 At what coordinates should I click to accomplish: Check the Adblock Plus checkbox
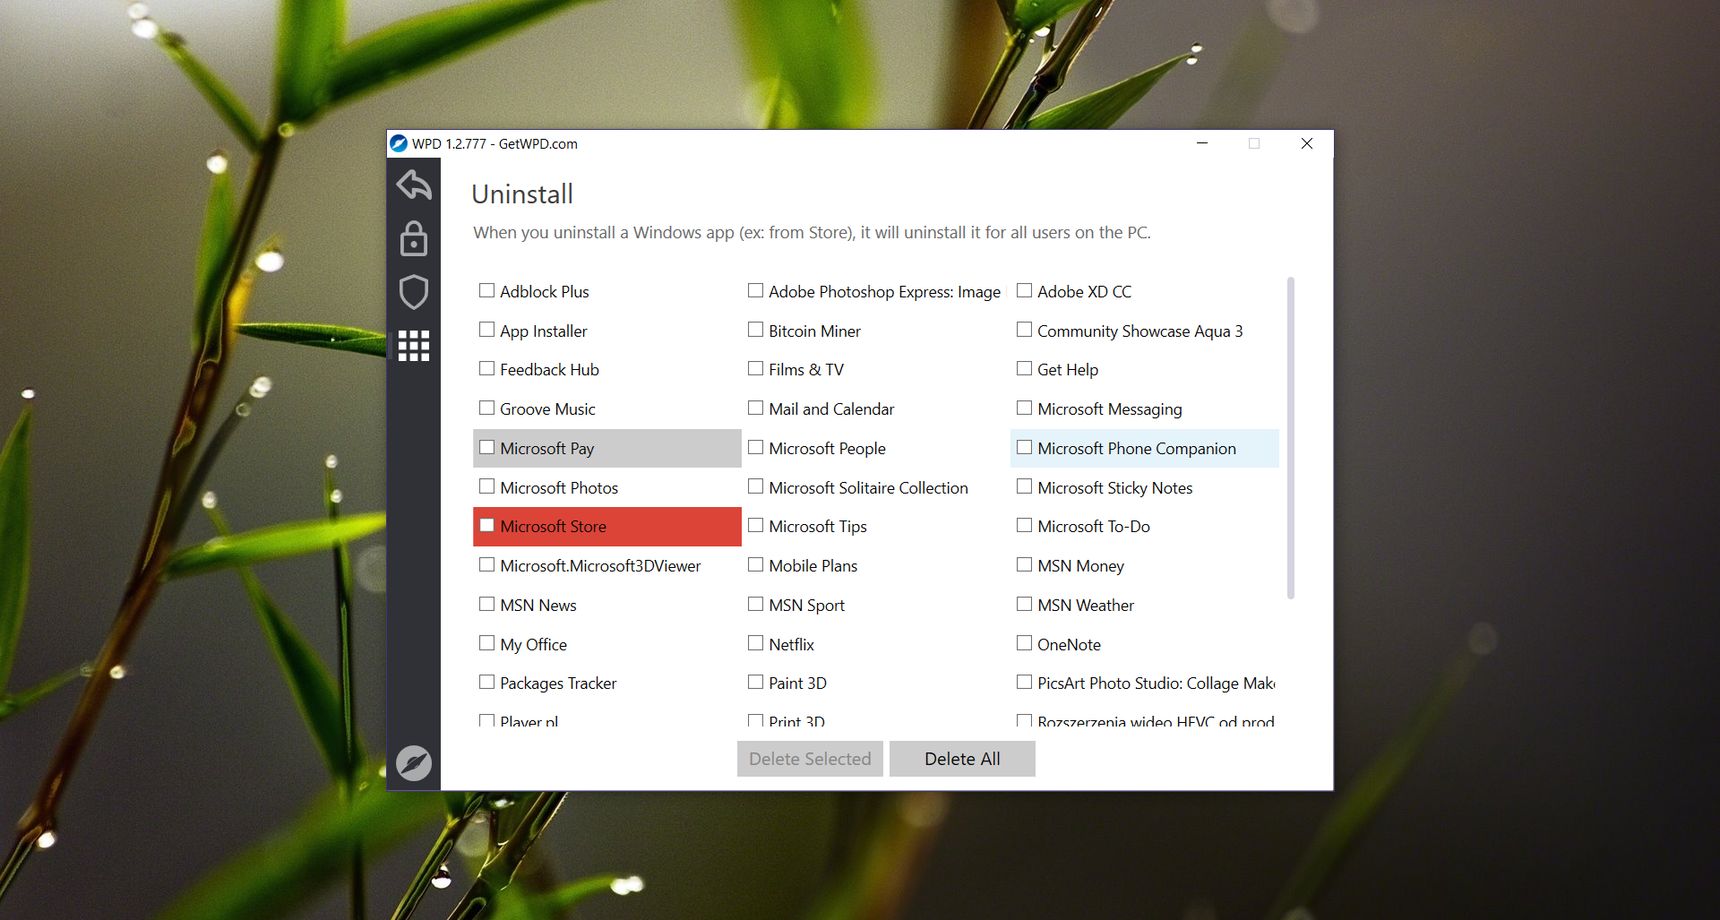pos(487,291)
